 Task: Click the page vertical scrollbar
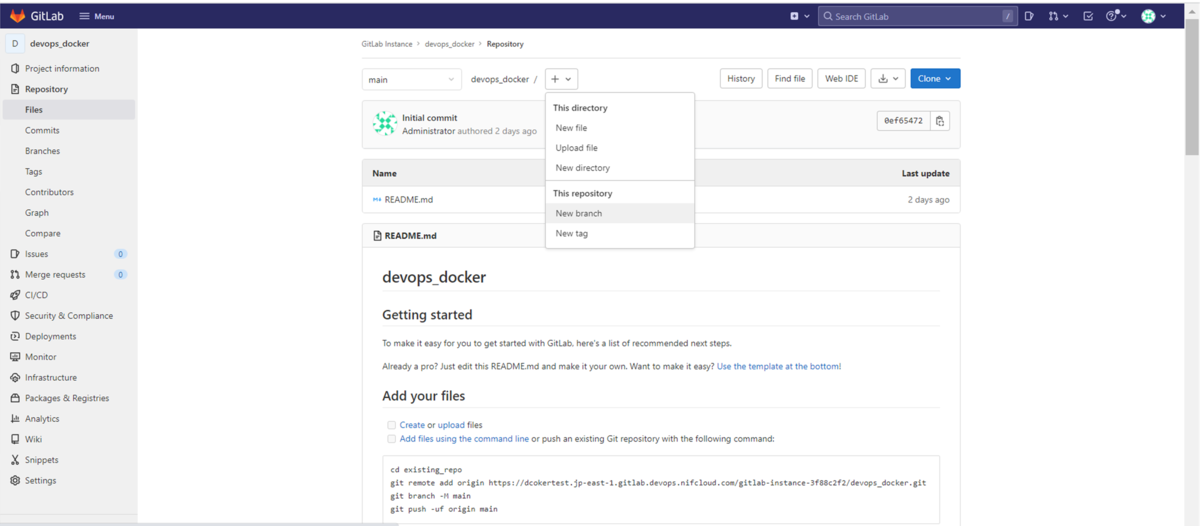pos(1192,90)
